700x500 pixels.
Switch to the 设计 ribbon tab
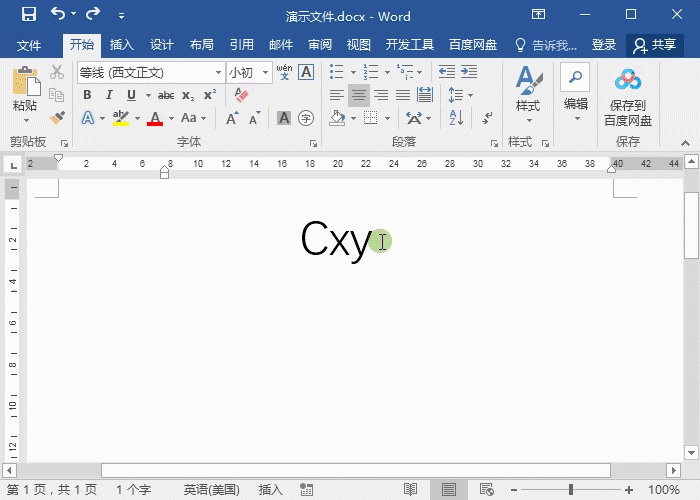pos(161,45)
